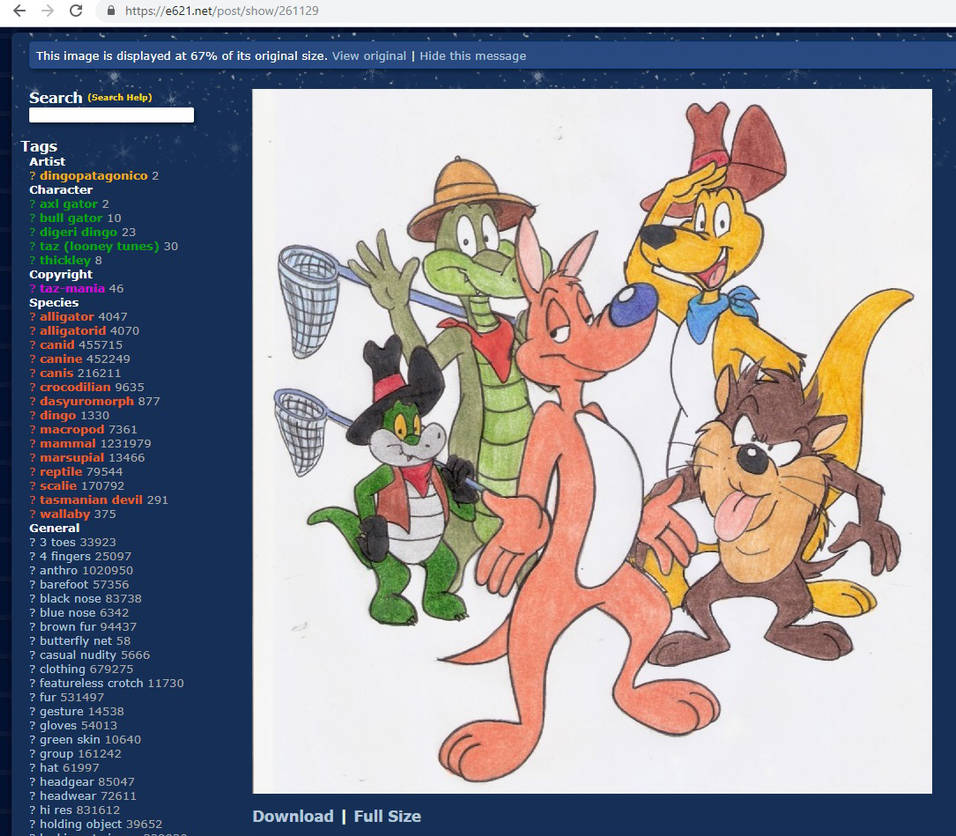Open the taz-mania copyright tag
Viewport: 956px width, 836px height.
(72, 288)
